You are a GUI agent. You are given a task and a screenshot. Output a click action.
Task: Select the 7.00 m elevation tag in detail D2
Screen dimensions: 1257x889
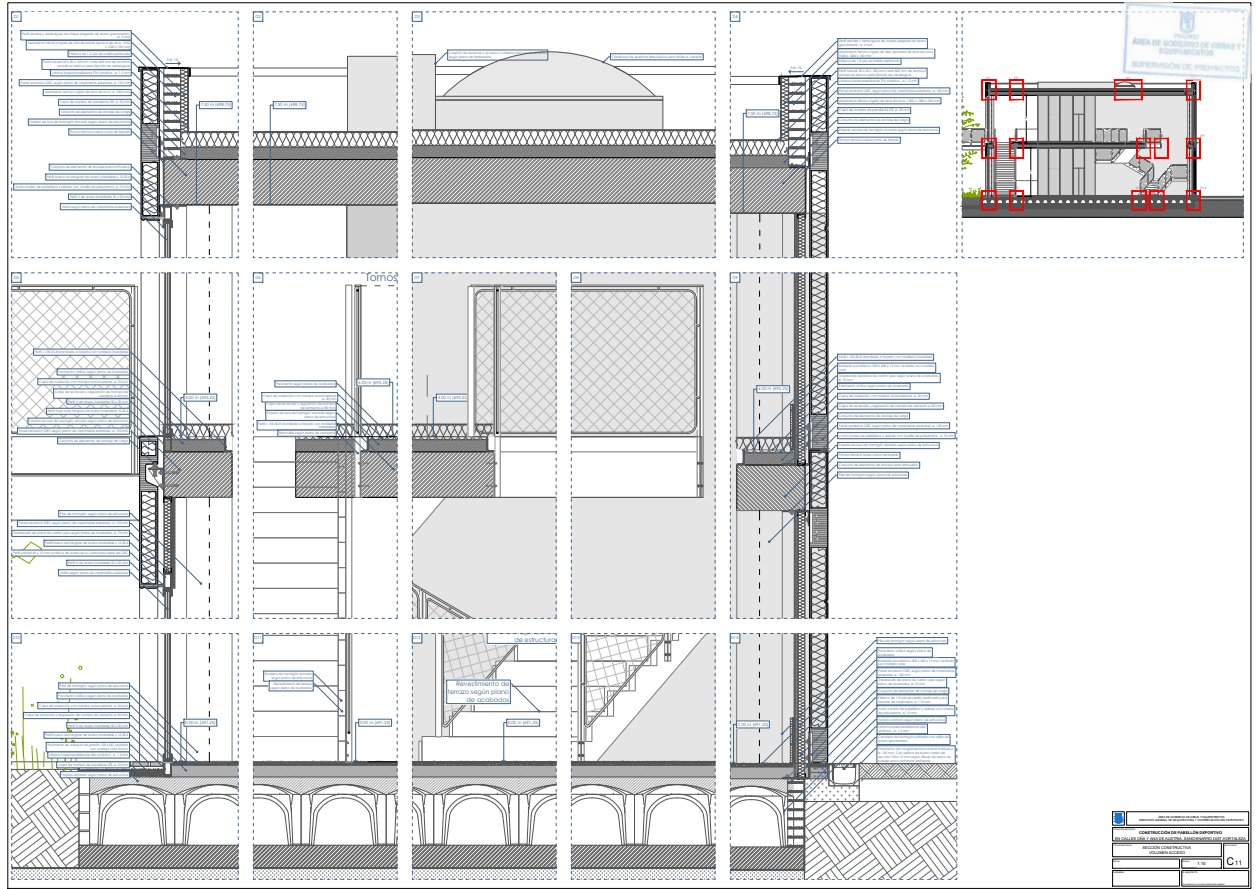tap(289, 104)
